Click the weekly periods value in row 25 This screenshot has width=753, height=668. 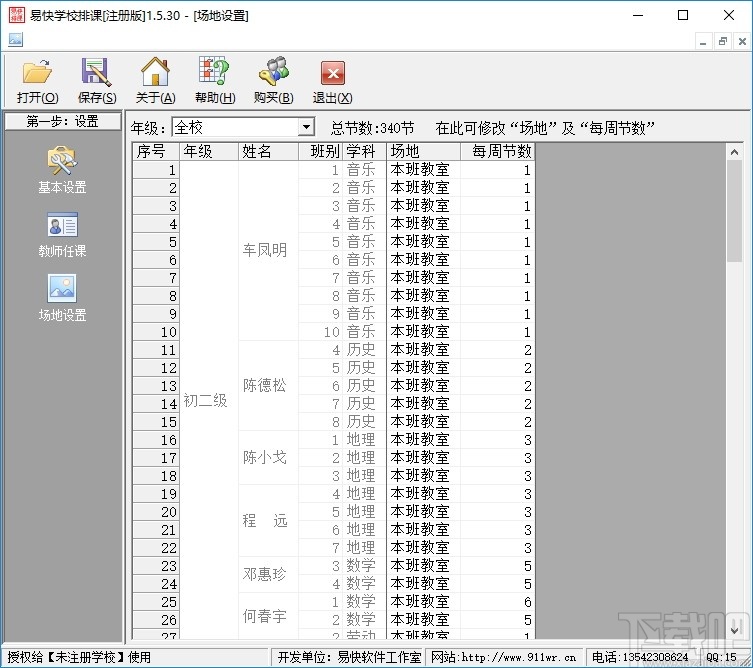point(498,602)
